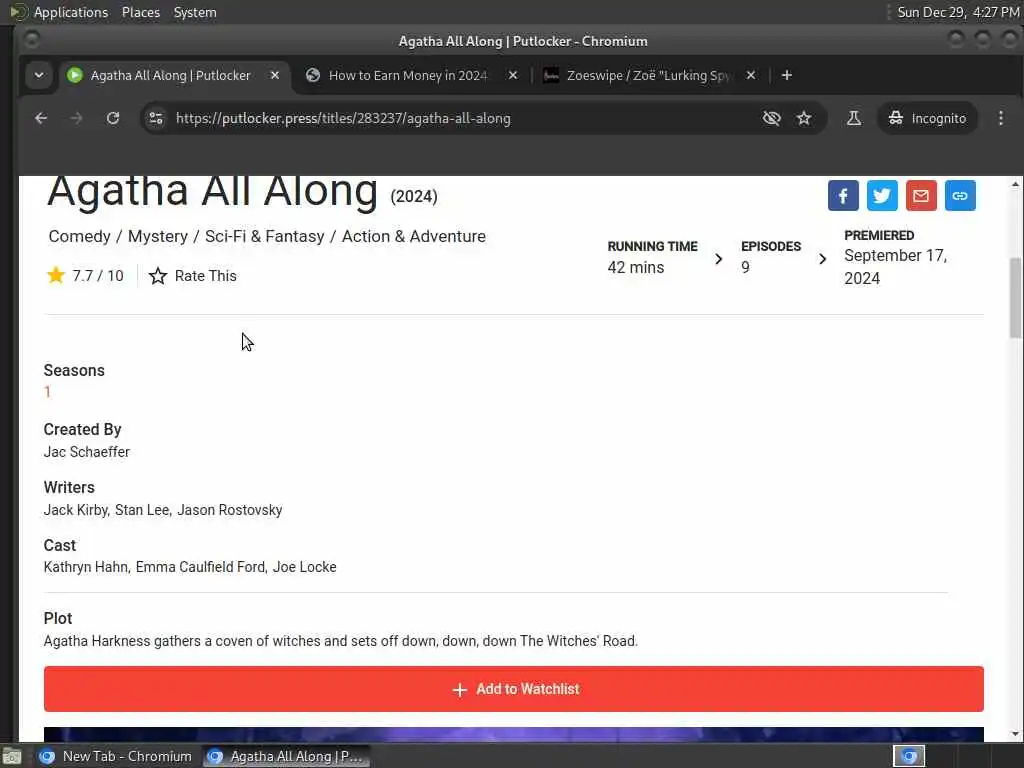Open site information icon in address bar
This screenshot has height=768, width=1024.
pos(156,118)
